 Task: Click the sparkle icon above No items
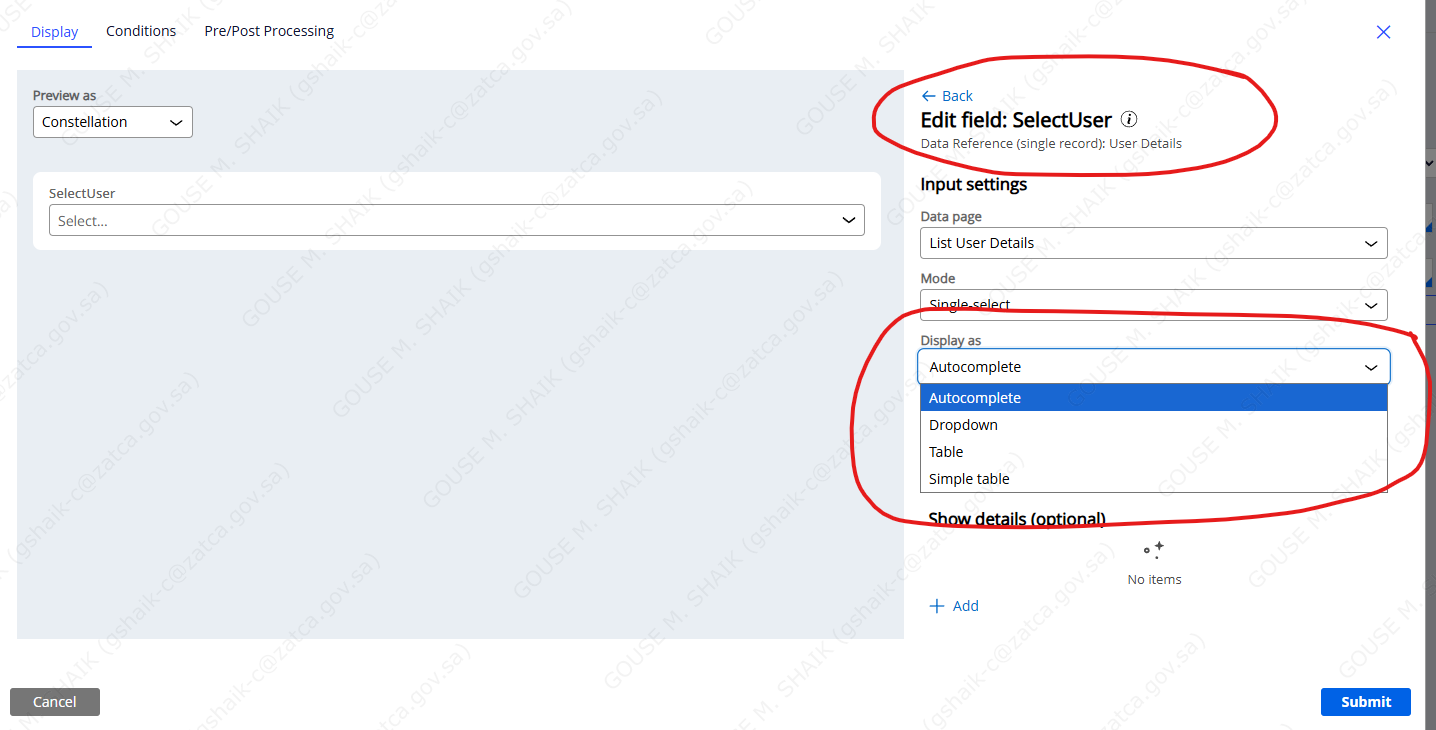(x=1154, y=549)
